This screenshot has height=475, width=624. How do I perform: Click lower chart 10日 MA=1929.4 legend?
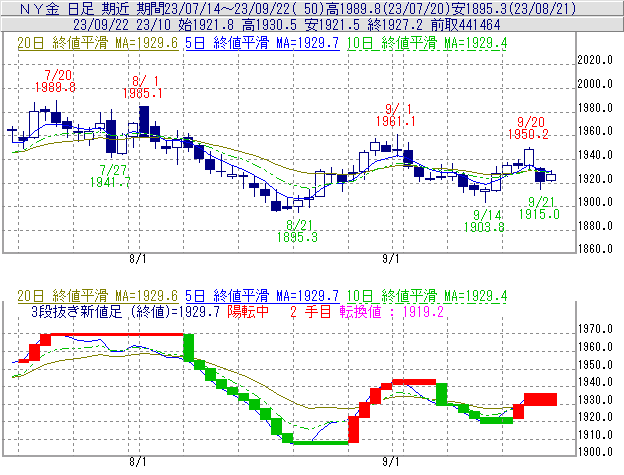[427, 296]
